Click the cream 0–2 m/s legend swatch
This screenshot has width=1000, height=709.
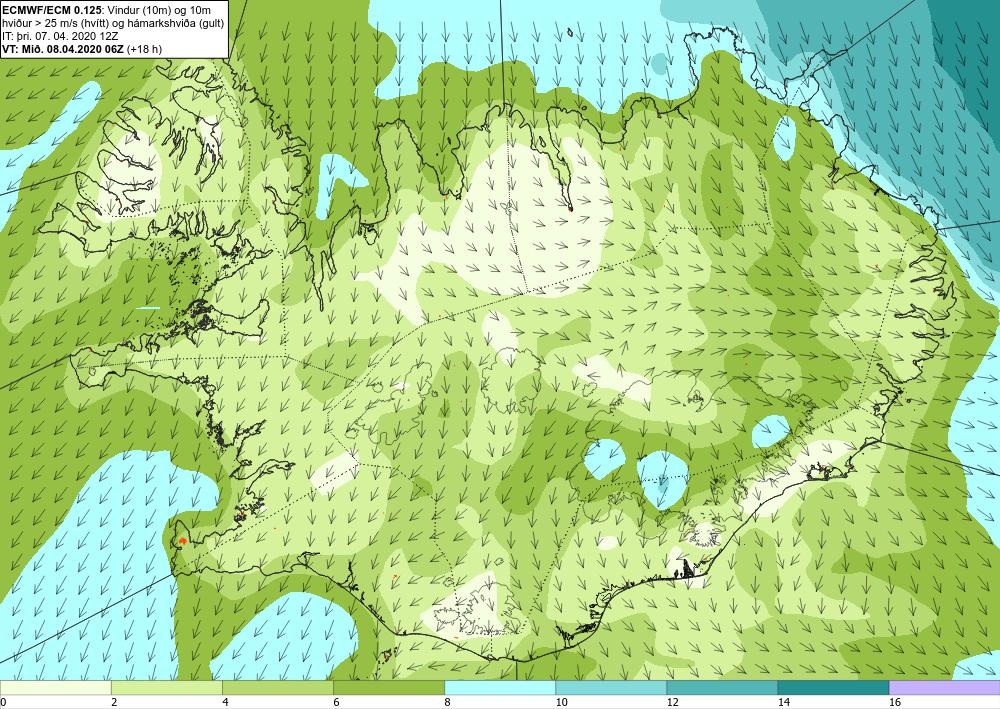click(55, 687)
